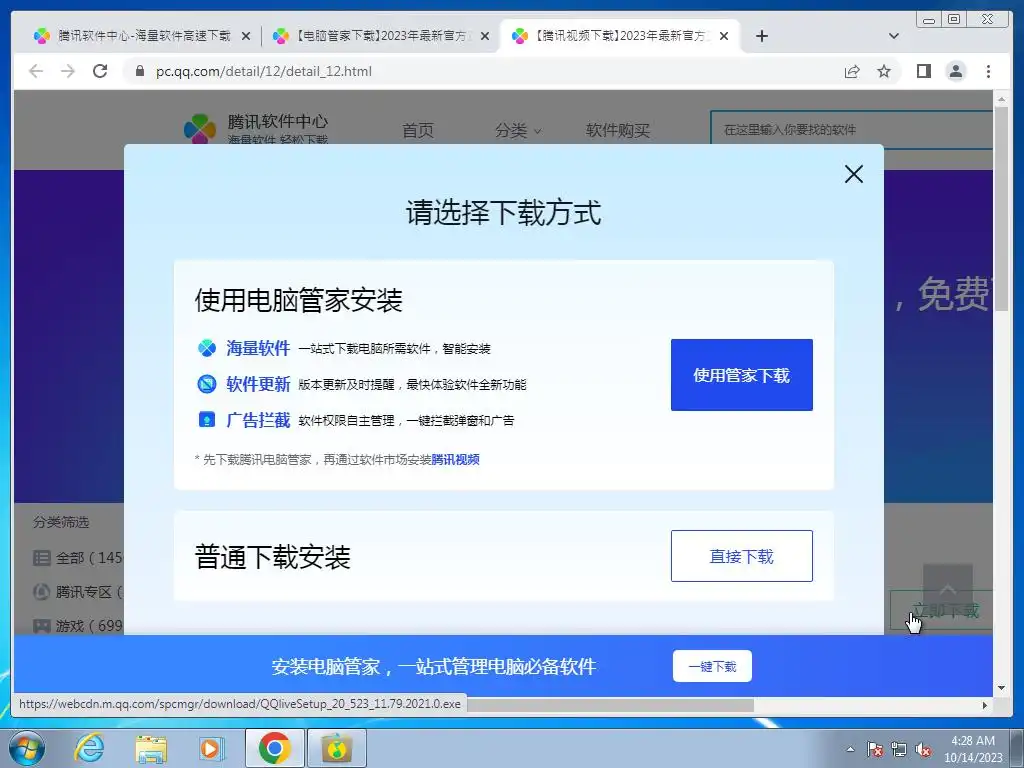Viewport: 1024px width, 768px height.
Task: Click the horizontal scrollbar right arrow
Action: (985, 705)
